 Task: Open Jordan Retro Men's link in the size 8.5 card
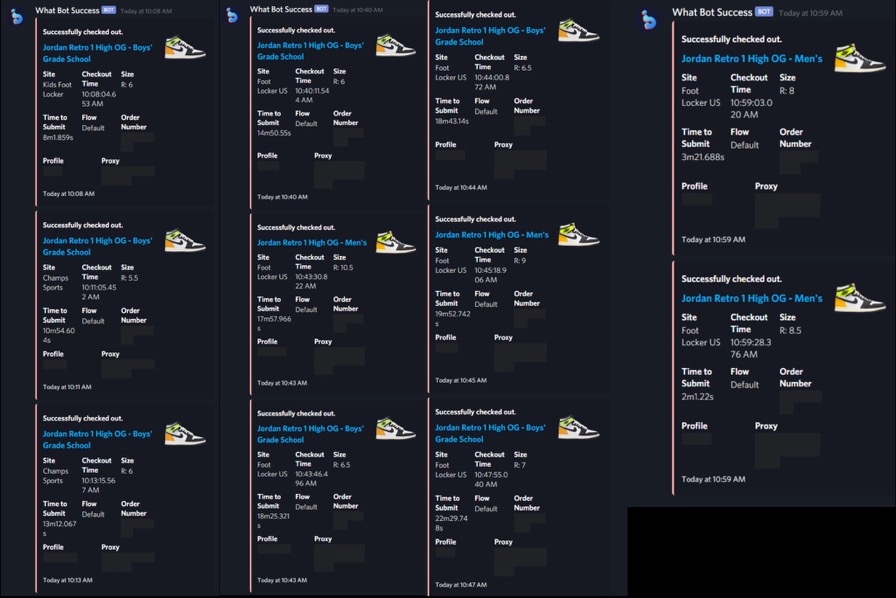point(751,298)
